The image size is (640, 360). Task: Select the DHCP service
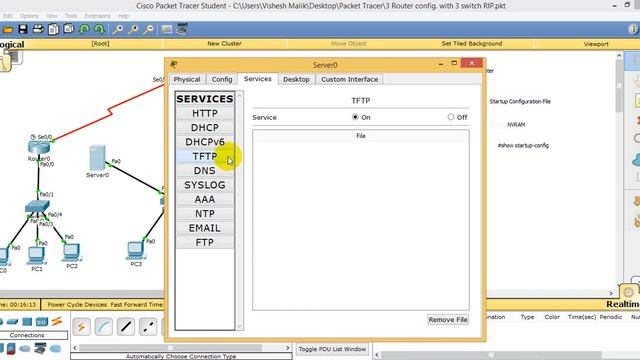point(205,127)
